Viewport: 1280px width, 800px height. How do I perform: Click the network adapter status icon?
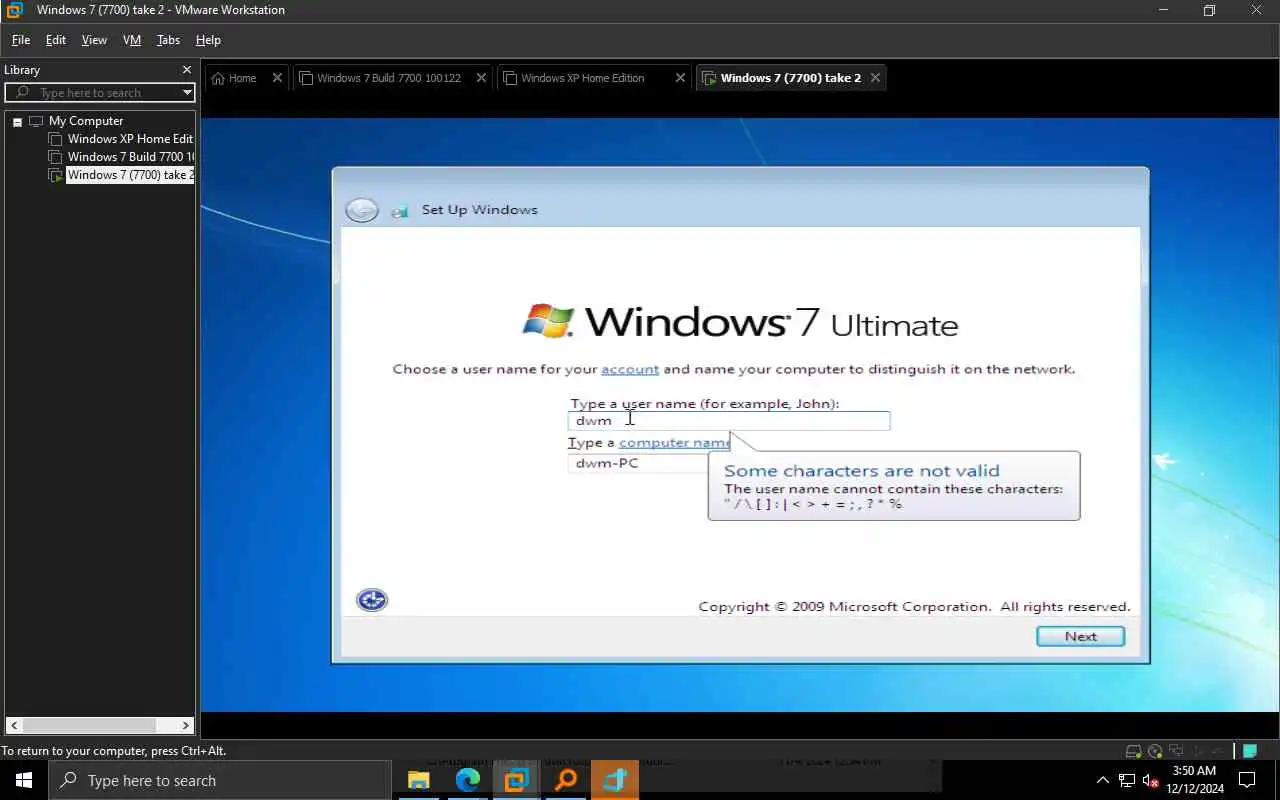point(1176,751)
